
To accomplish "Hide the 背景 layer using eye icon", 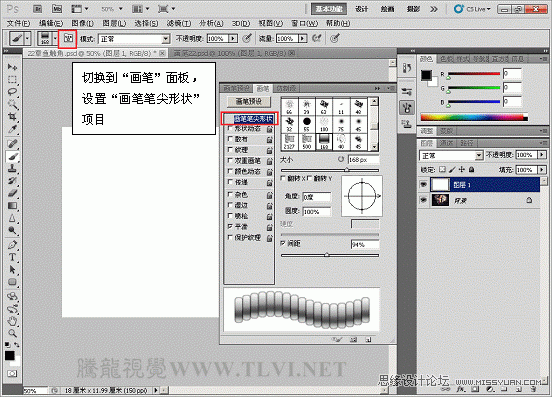I will (x=424, y=200).
